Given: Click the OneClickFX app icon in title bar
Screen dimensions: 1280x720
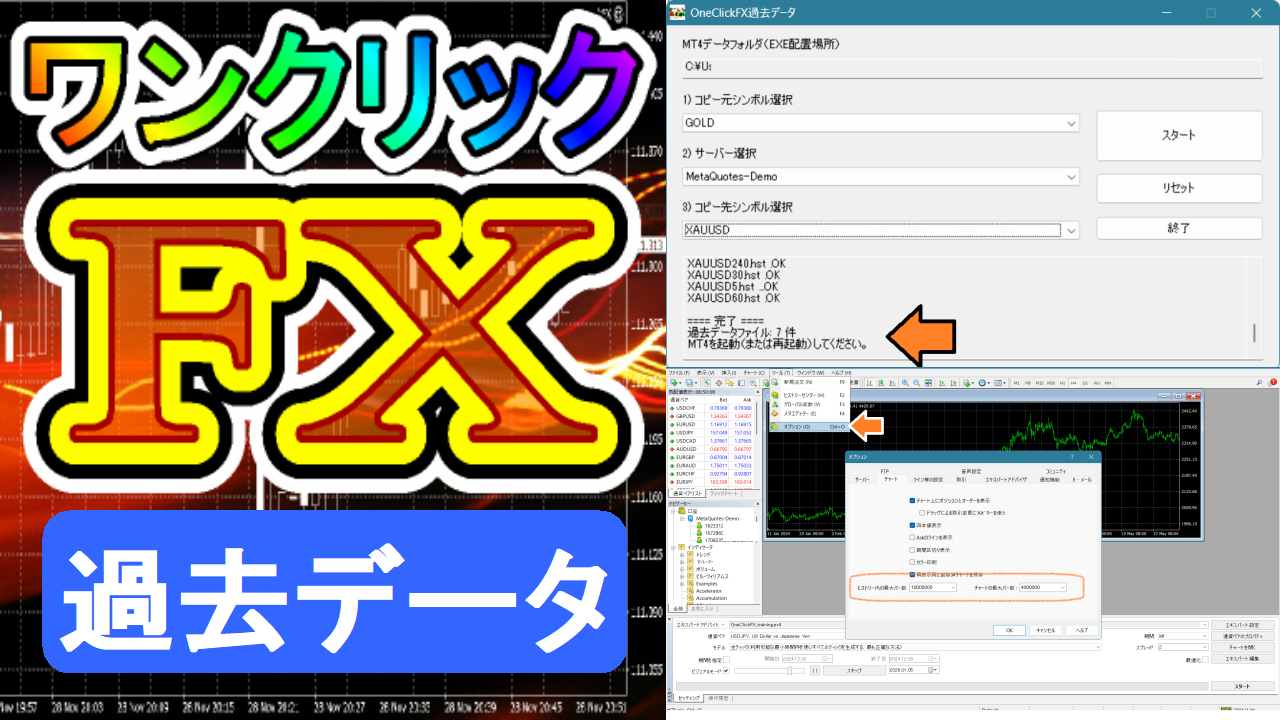Looking at the screenshot, I should (677, 13).
